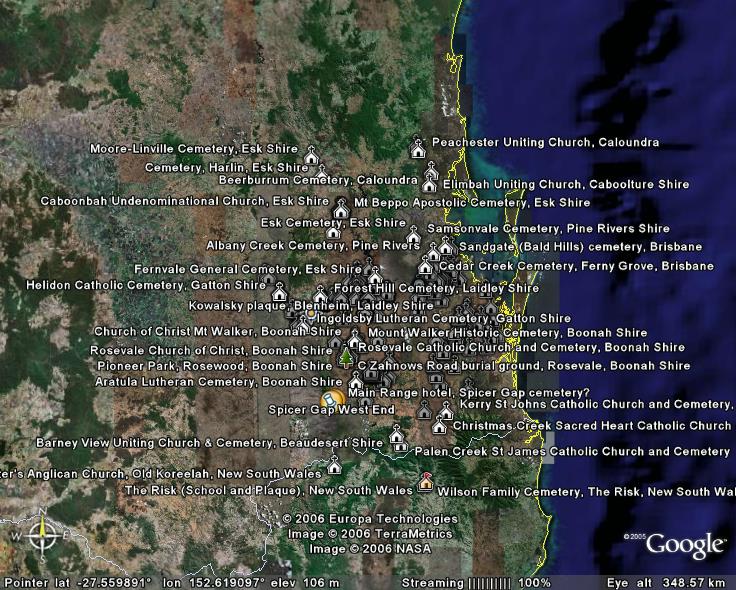Open the 'Peachester Uniting Church, Caloundra' label
The image size is (736, 590).
545,142
